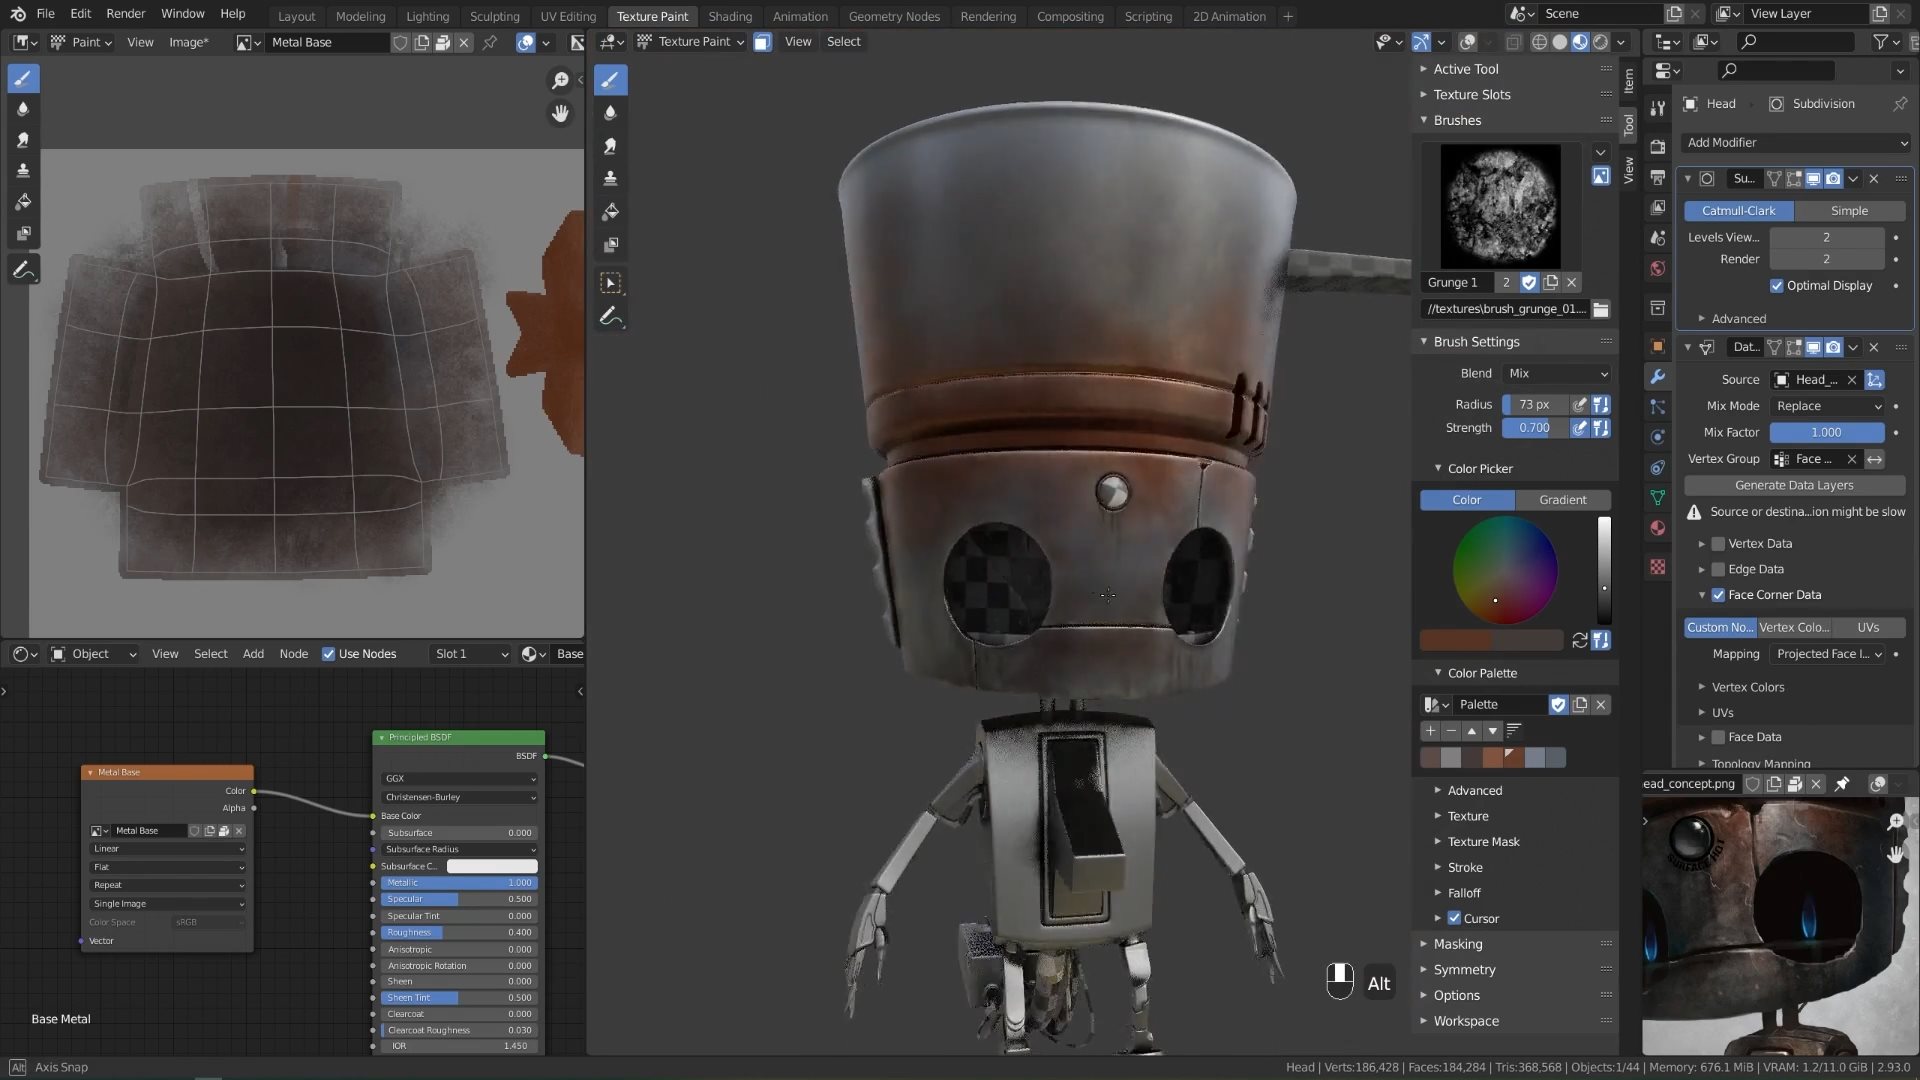Toggle Use Nodes in the shader editor
Viewport: 1920px width, 1080px height.
click(329, 653)
